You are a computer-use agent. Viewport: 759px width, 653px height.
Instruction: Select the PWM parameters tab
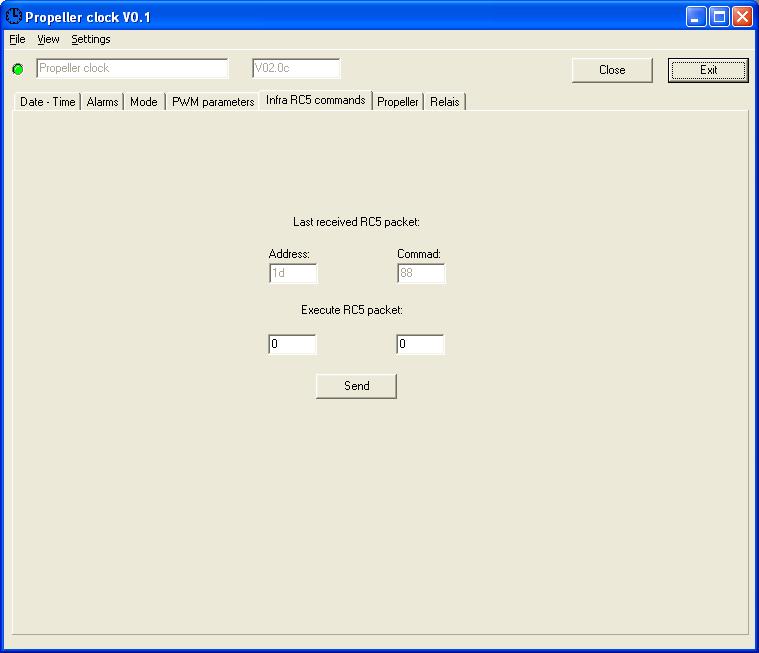click(213, 102)
